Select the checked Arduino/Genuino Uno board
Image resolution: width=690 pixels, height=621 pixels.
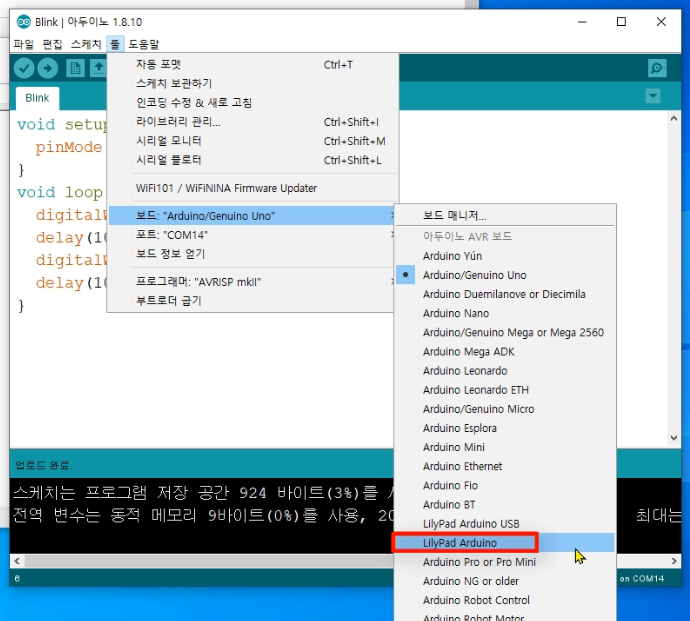click(x=505, y=275)
